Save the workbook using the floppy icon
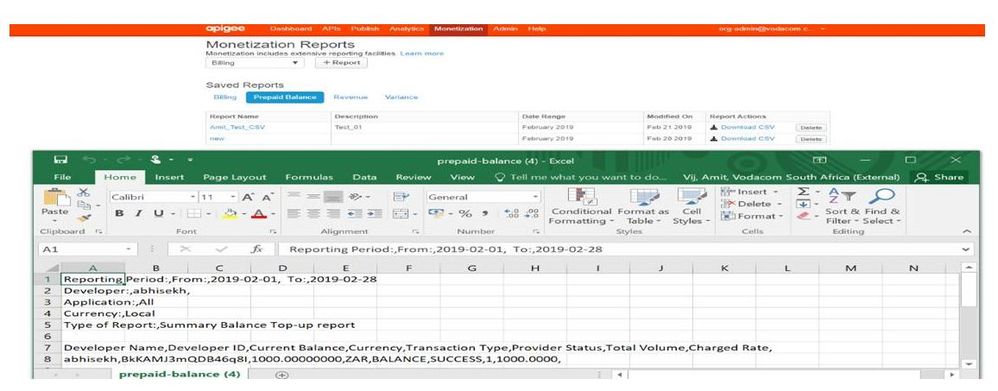This screenshot has width=998, height=391. pyautogui.click(x=61, y=160)
